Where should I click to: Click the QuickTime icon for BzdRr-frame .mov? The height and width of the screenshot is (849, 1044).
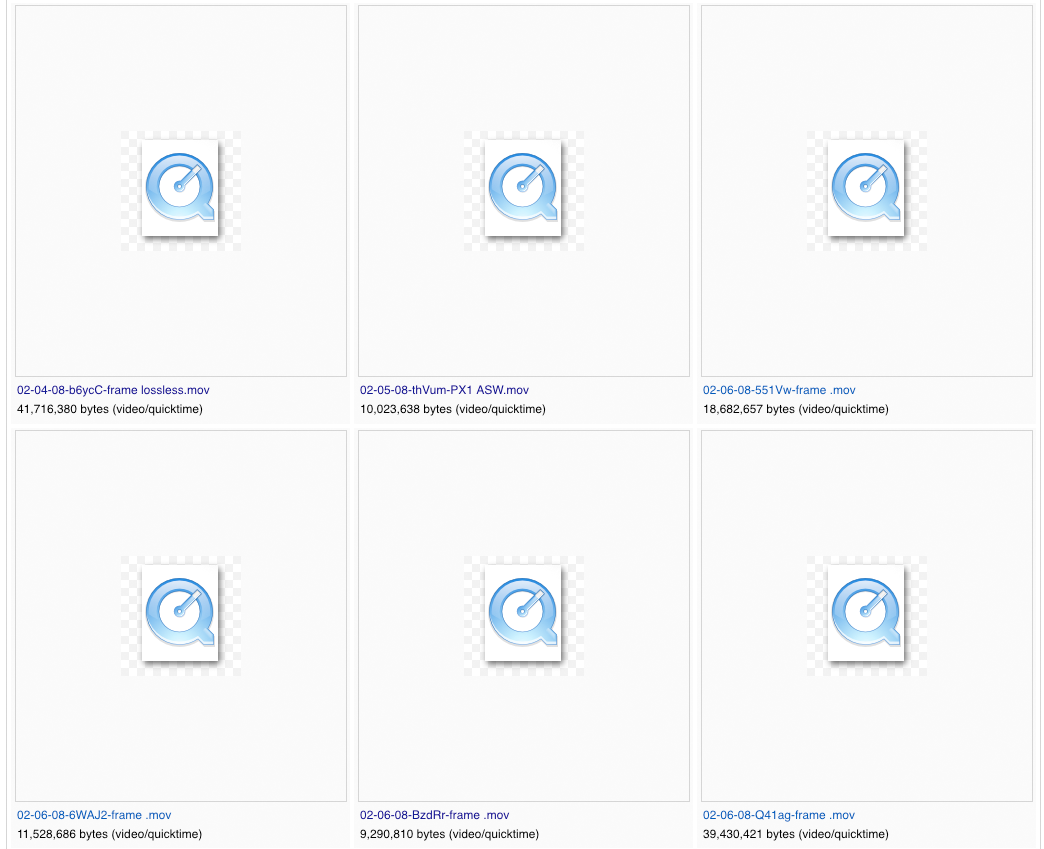click(x=524, y=615)
